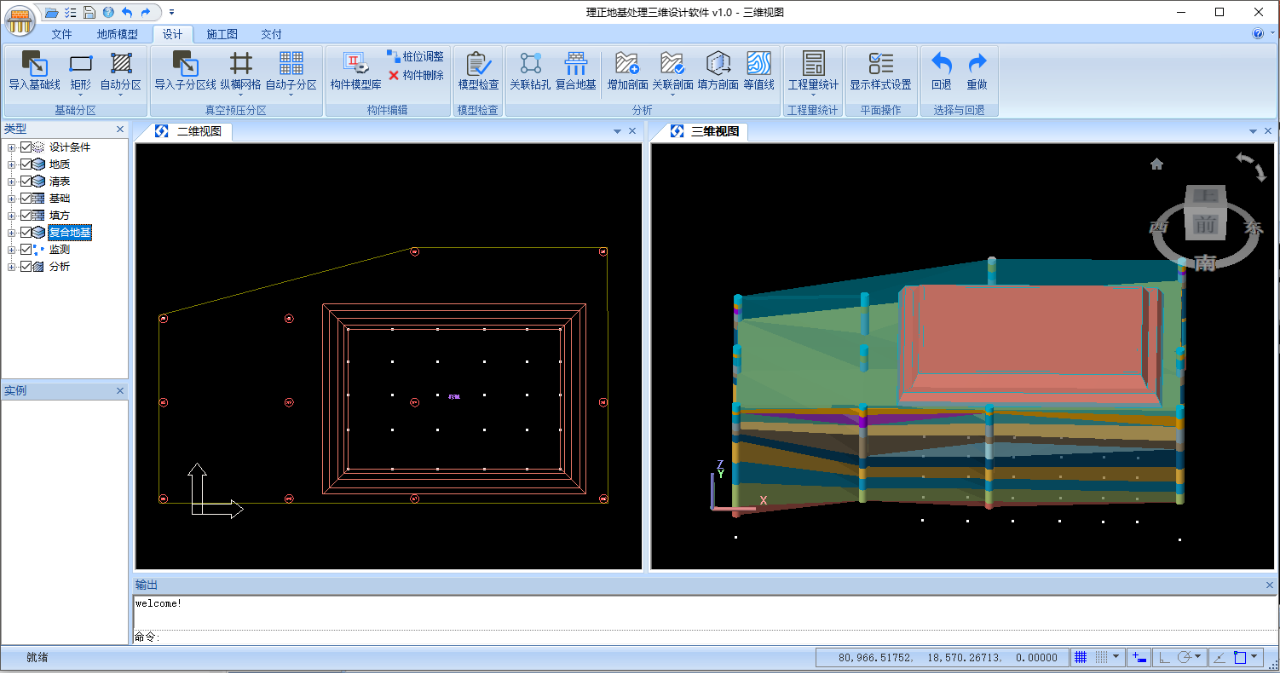The image size is (1280, 673).
Task: Expand the 基础 tree node
Action: (11, 199)
